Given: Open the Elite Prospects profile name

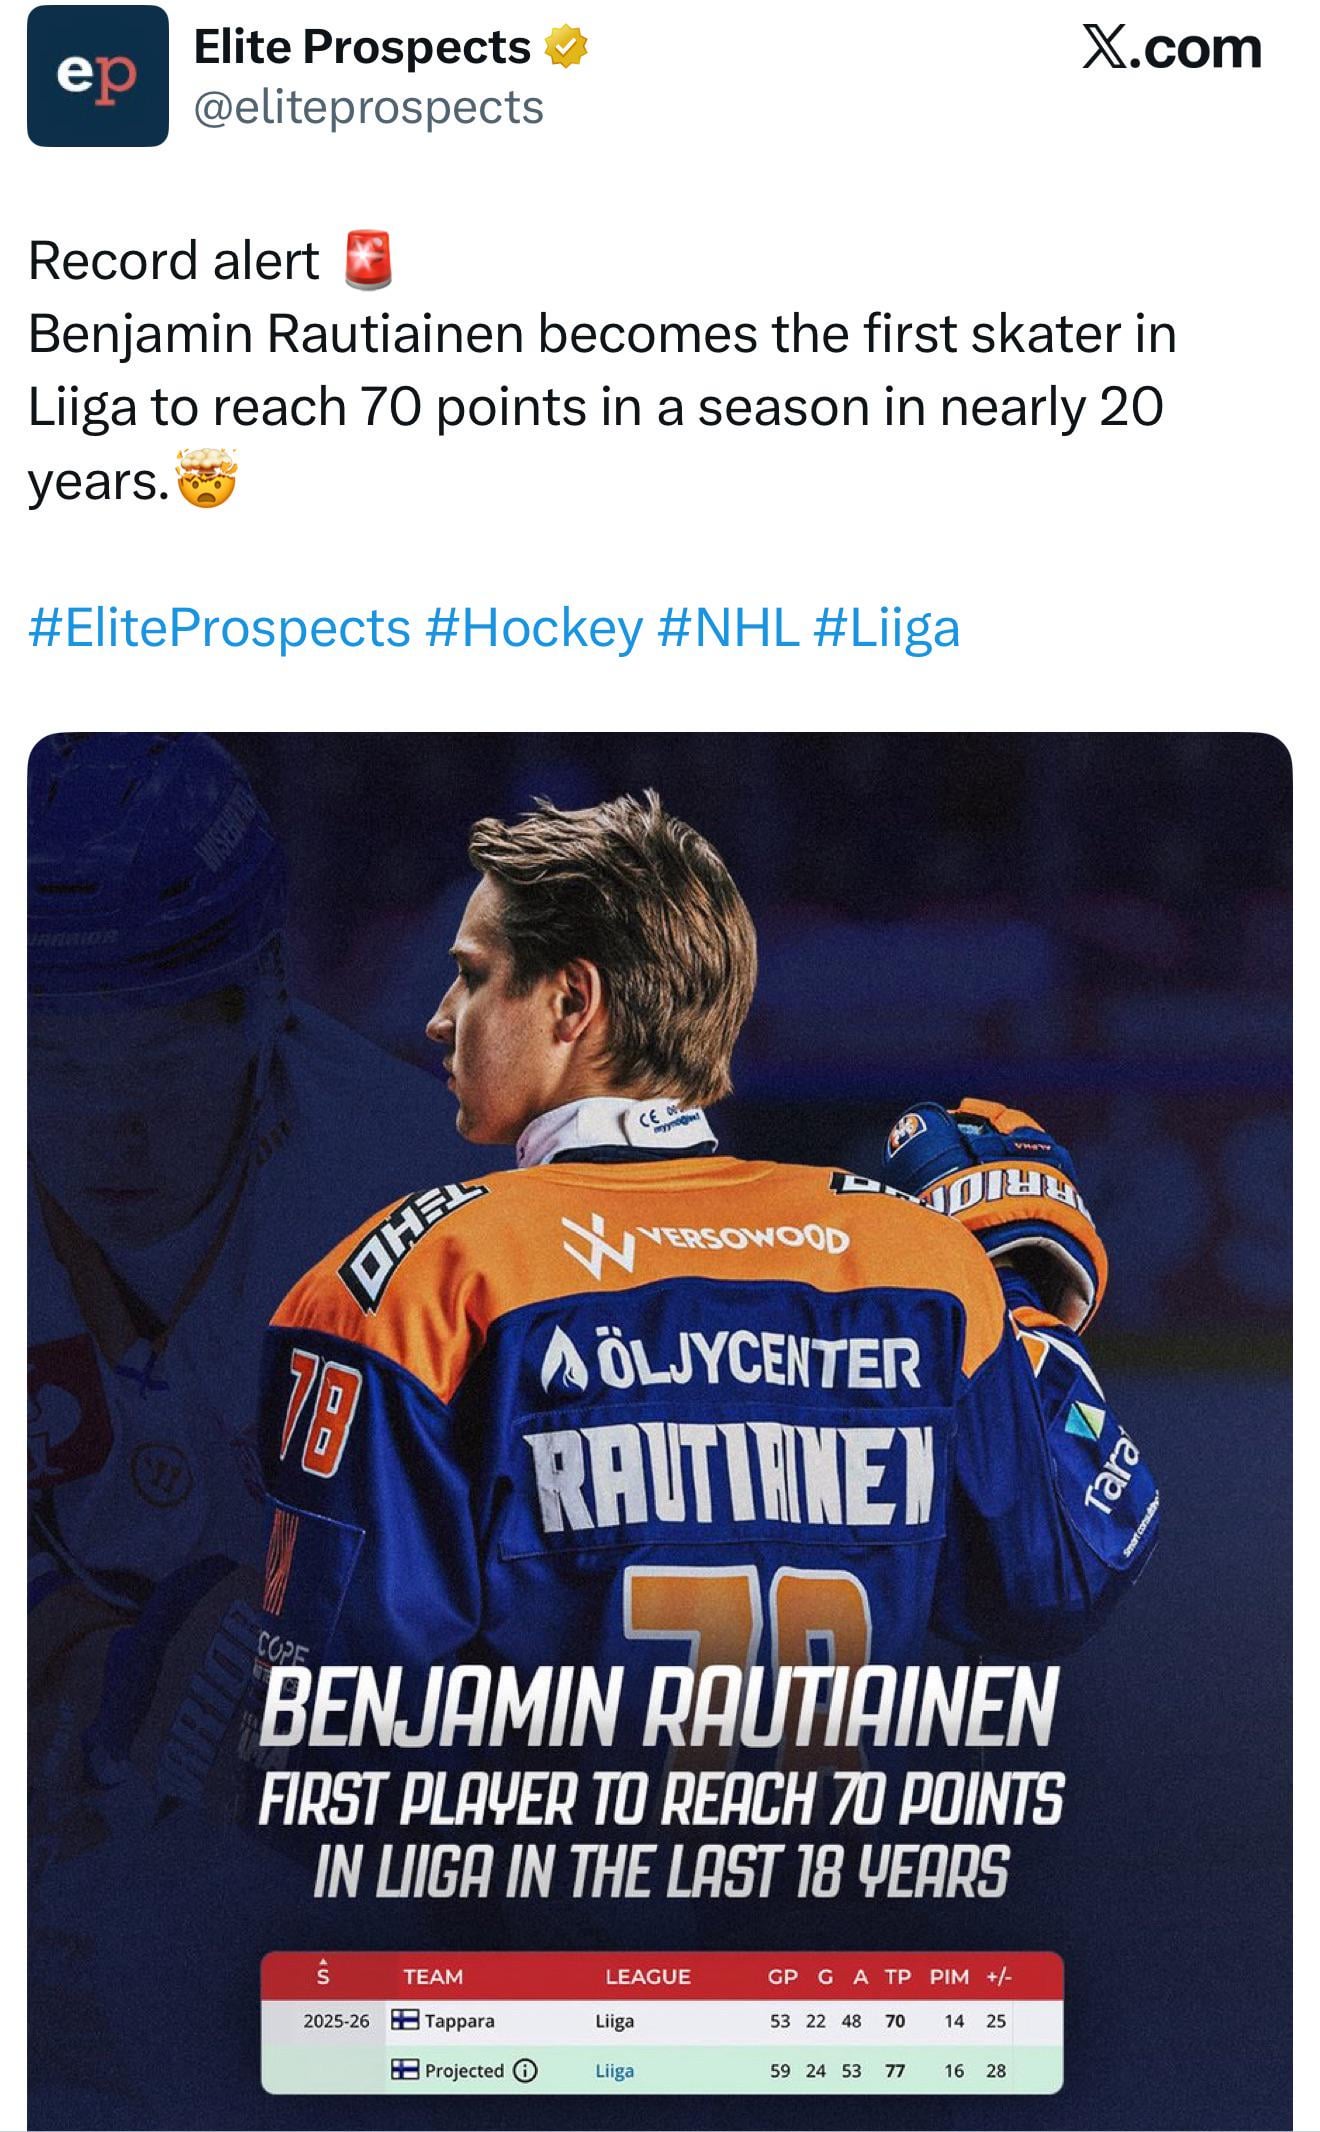Looking at the screenshot, I should [x=361, y=47].
